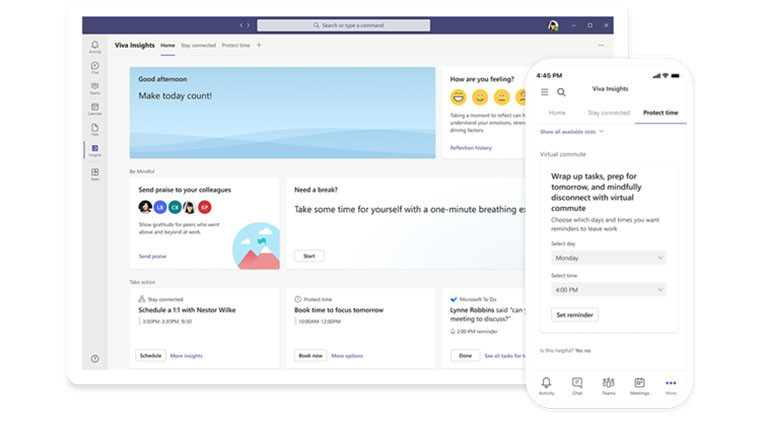Open the Send praise link
The width and height of the screenshot is (760, 428).
click(152, 256)
